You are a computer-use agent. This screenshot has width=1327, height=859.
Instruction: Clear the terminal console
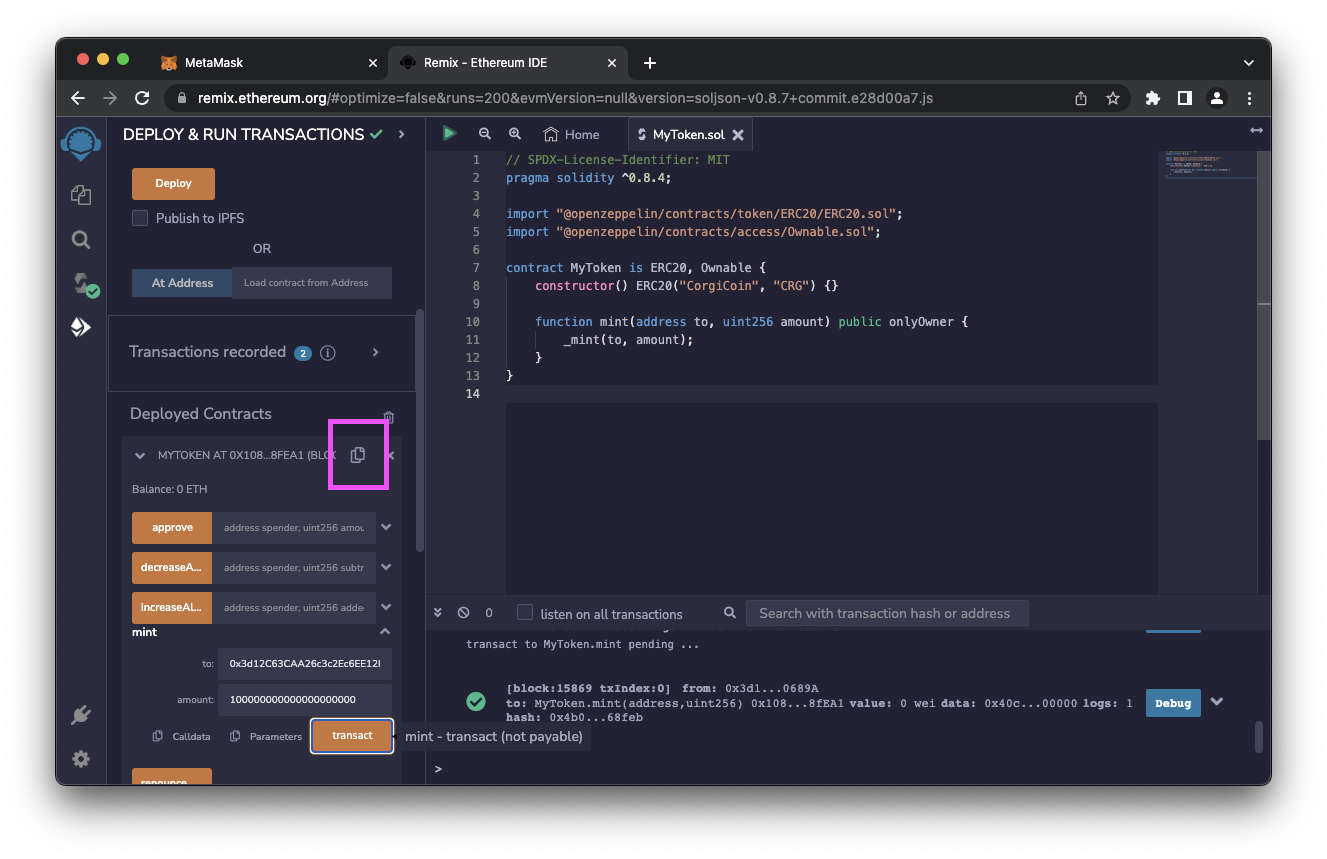[x=463, y=613]
